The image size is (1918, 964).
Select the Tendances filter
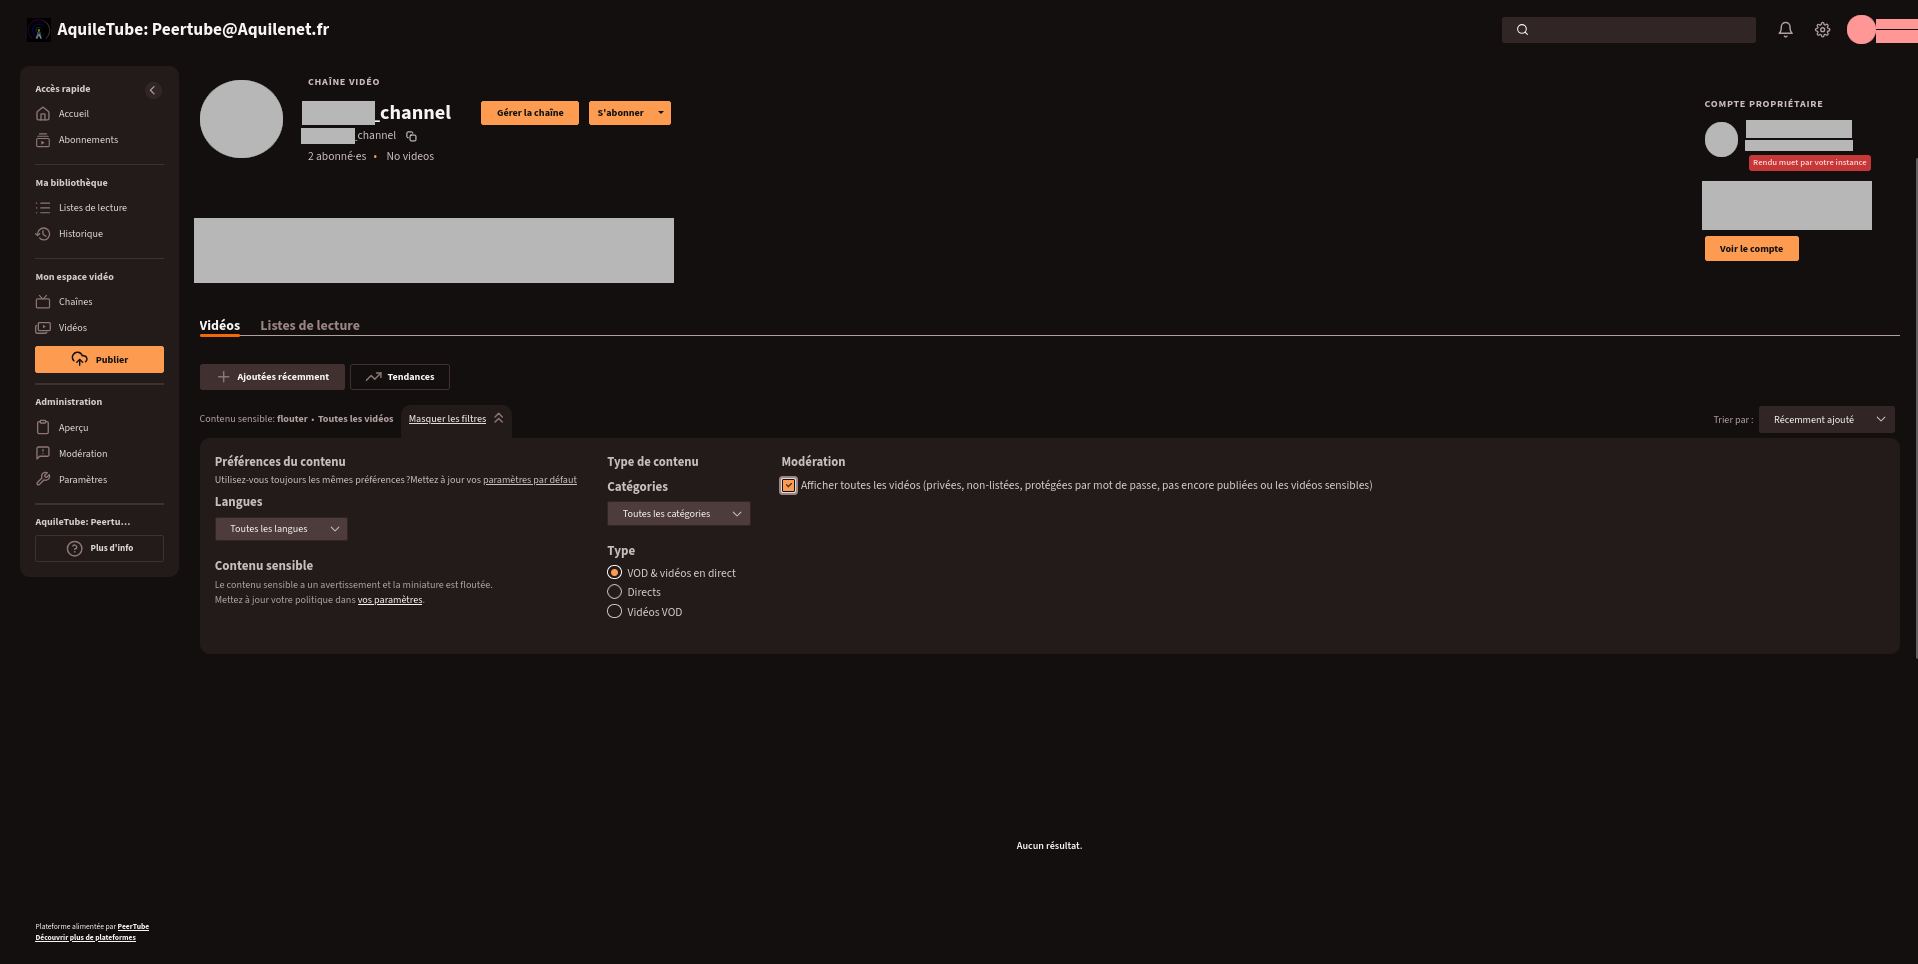point(400,377)
